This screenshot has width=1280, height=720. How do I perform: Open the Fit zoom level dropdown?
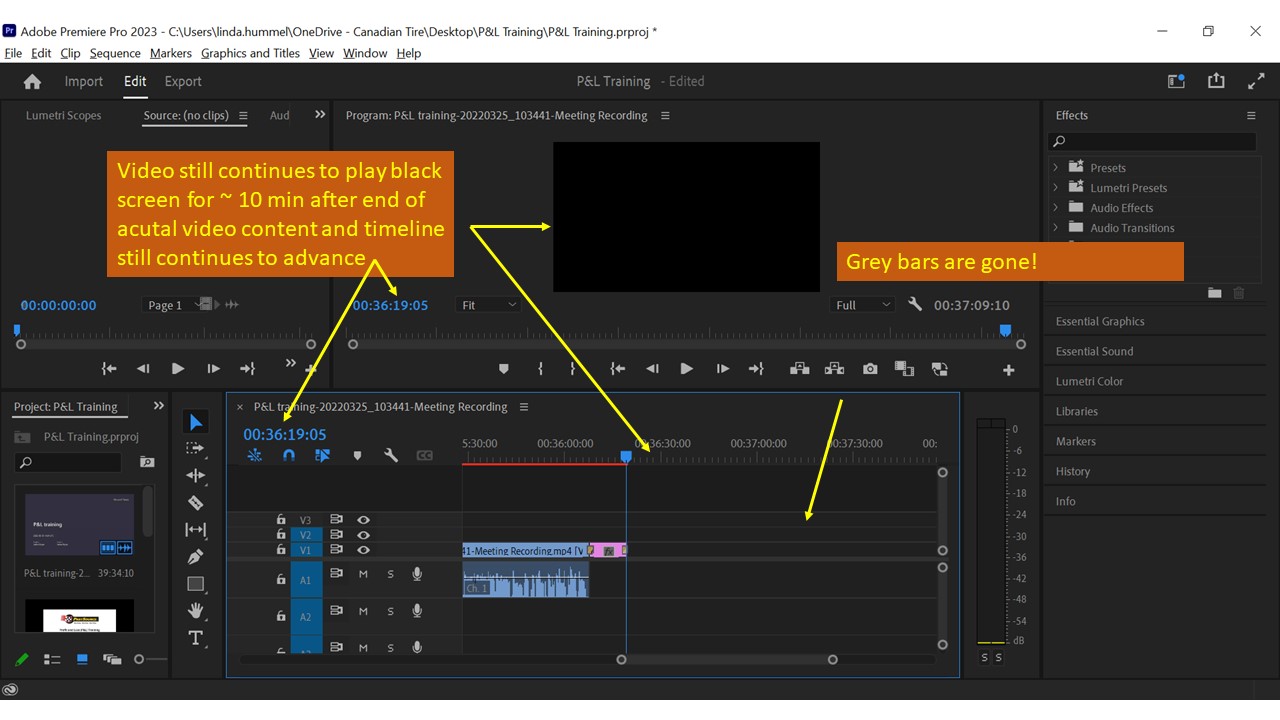(x=488, y=305)
